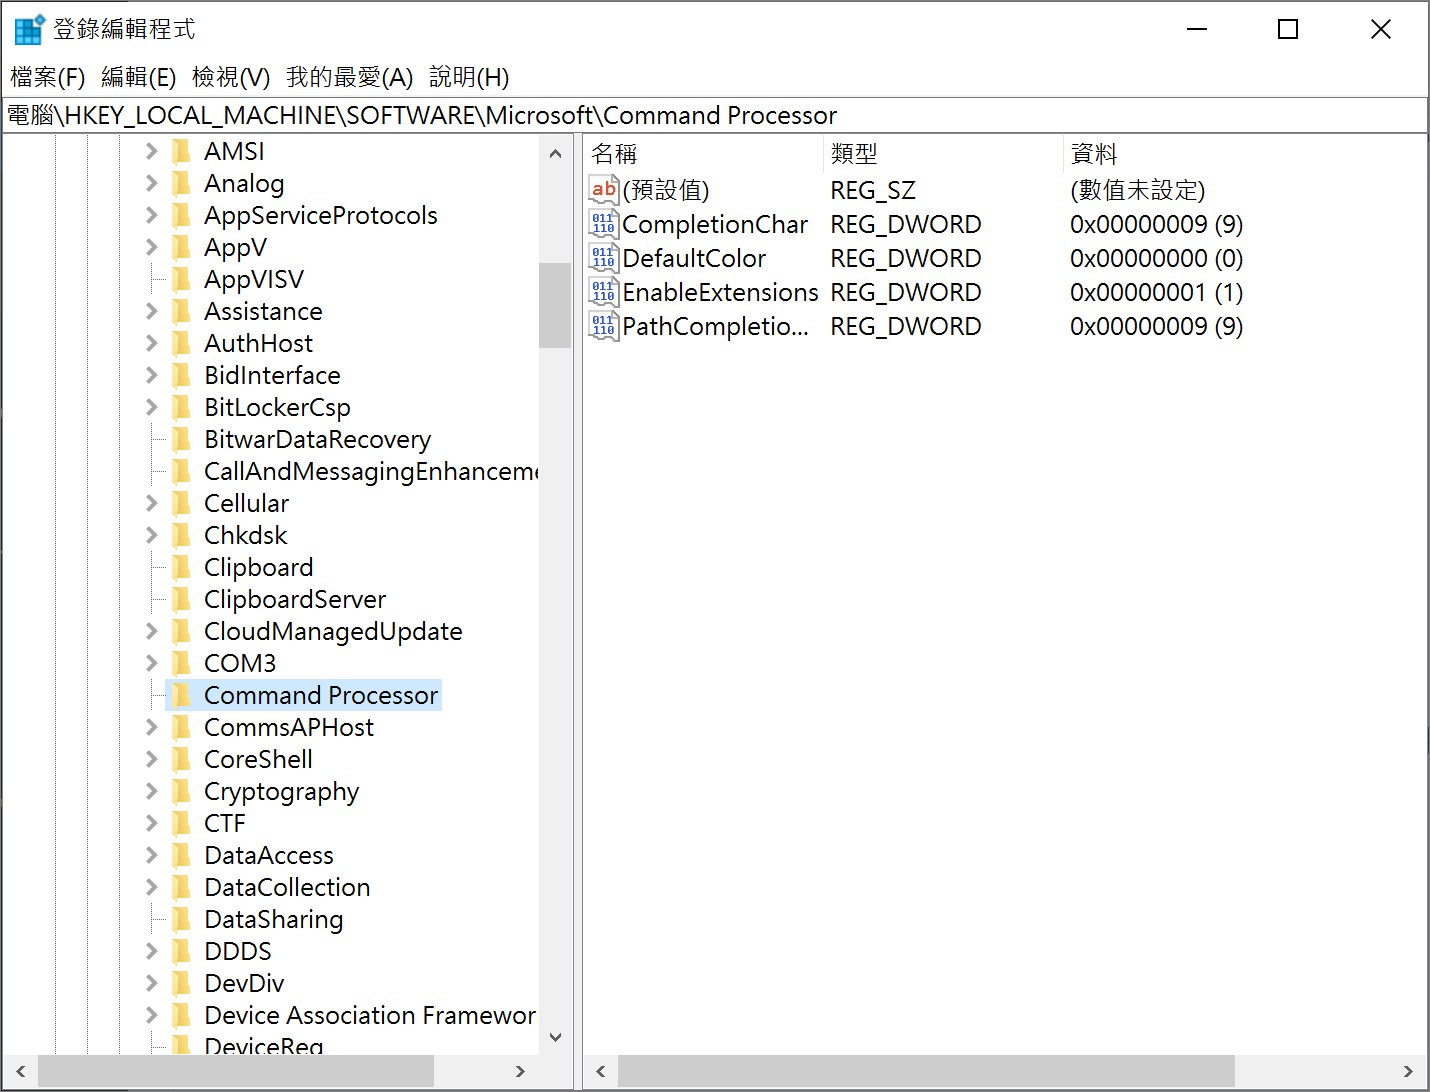Click the folder icon of BidInterface key
Screen dimensions: 1430x1092
181,375
